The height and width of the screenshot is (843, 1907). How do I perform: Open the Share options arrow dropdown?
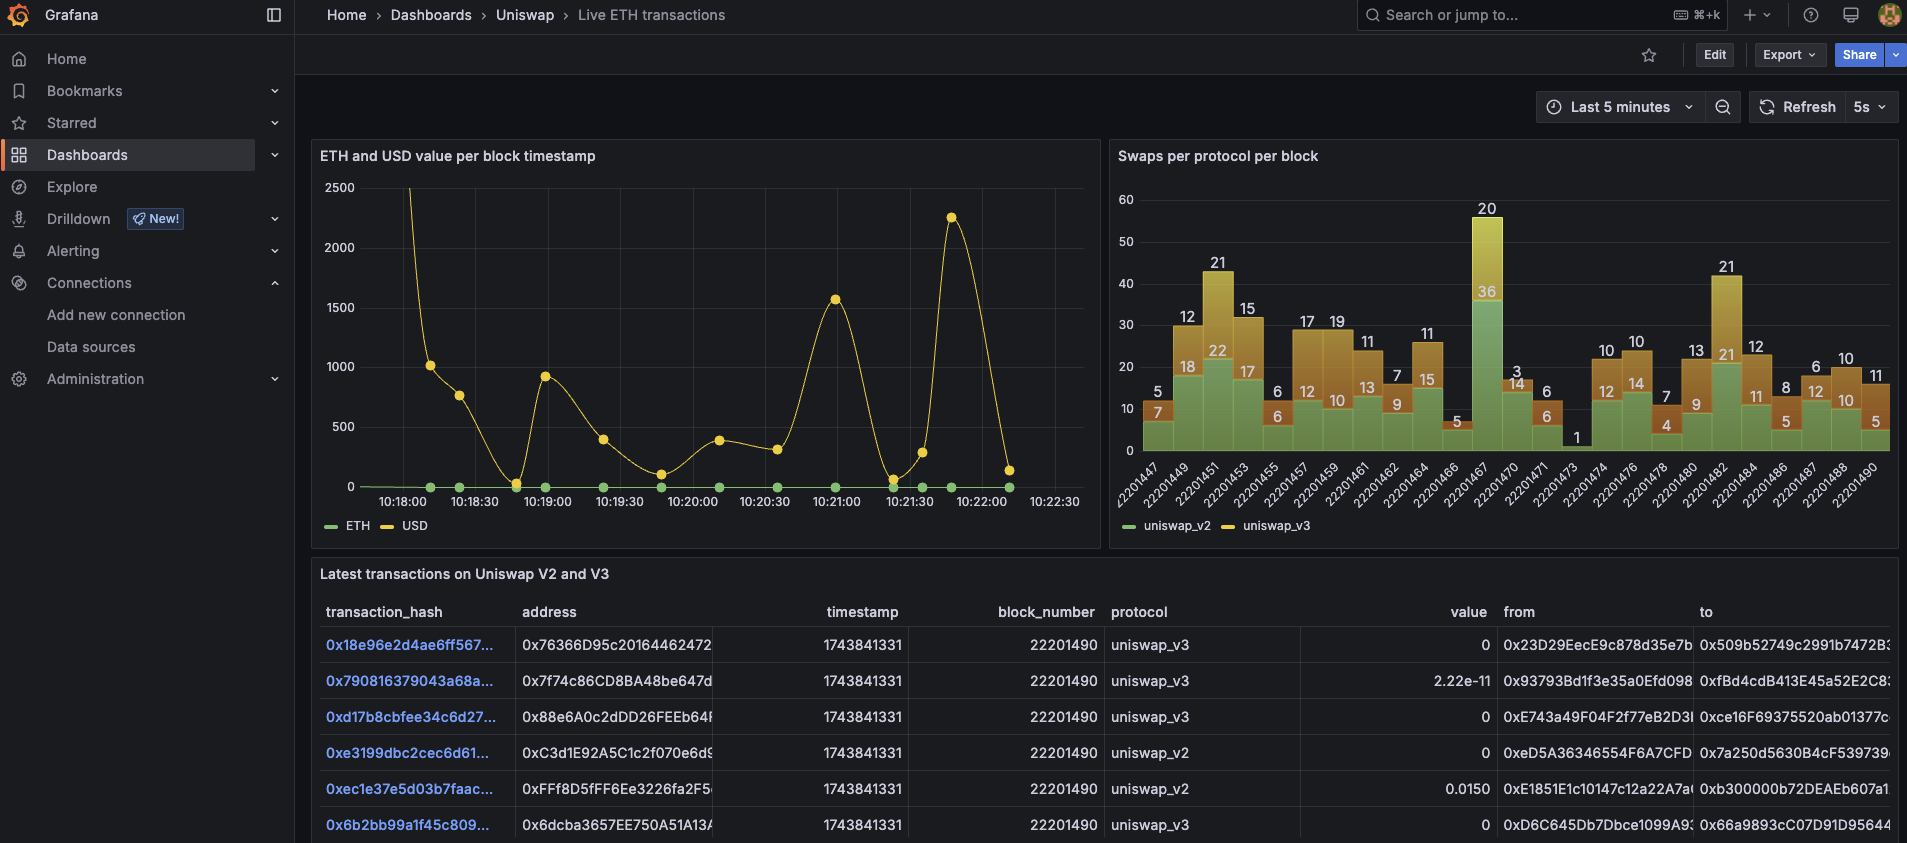[1895, 55]
